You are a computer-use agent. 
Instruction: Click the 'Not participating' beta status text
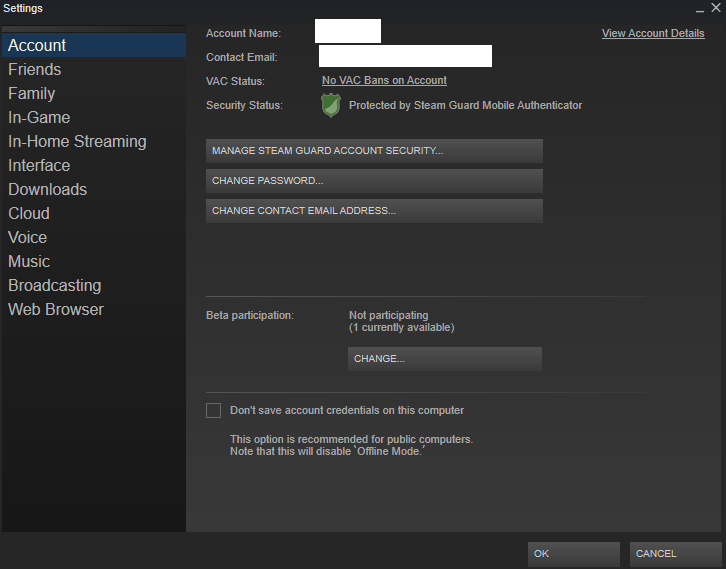coord(388,315)
